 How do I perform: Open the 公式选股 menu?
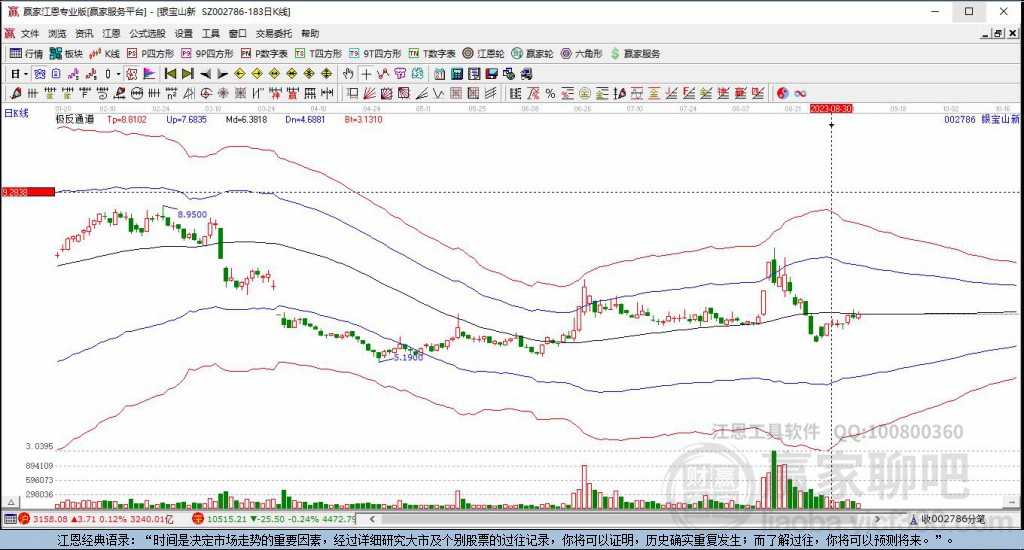click(x=146, y=33)
